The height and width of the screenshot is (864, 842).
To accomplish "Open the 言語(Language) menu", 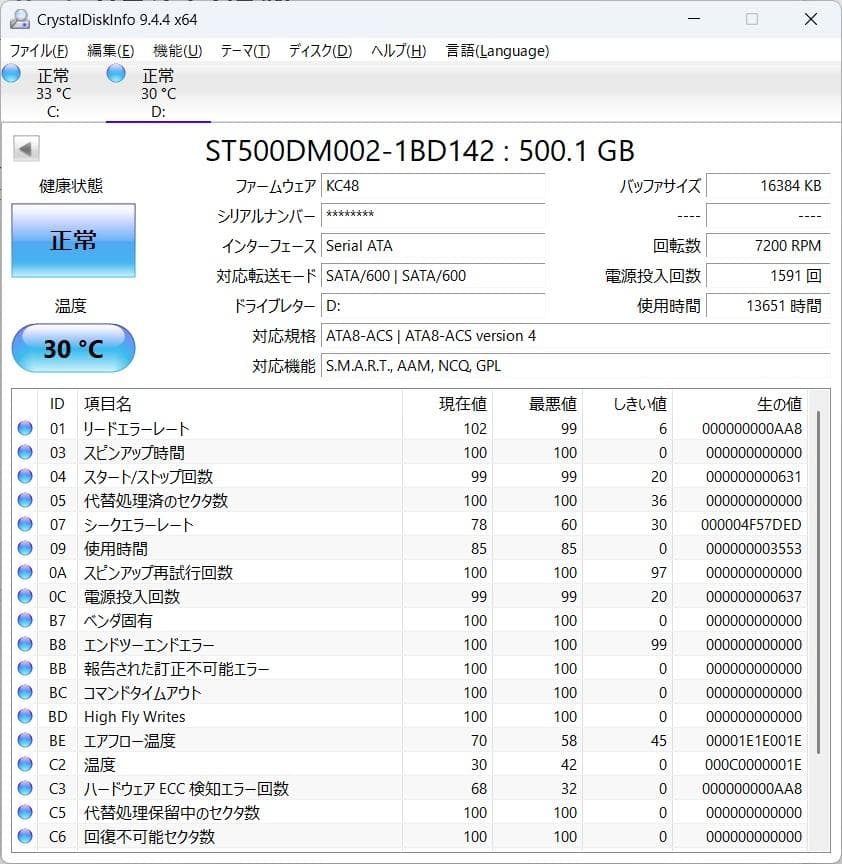I will click(x=498, y=50).
